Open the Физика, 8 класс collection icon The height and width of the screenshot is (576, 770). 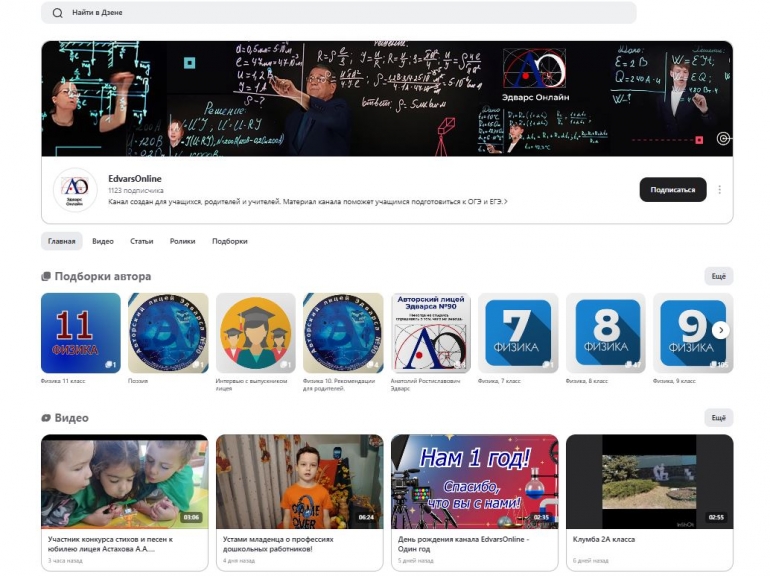point(606,333)
